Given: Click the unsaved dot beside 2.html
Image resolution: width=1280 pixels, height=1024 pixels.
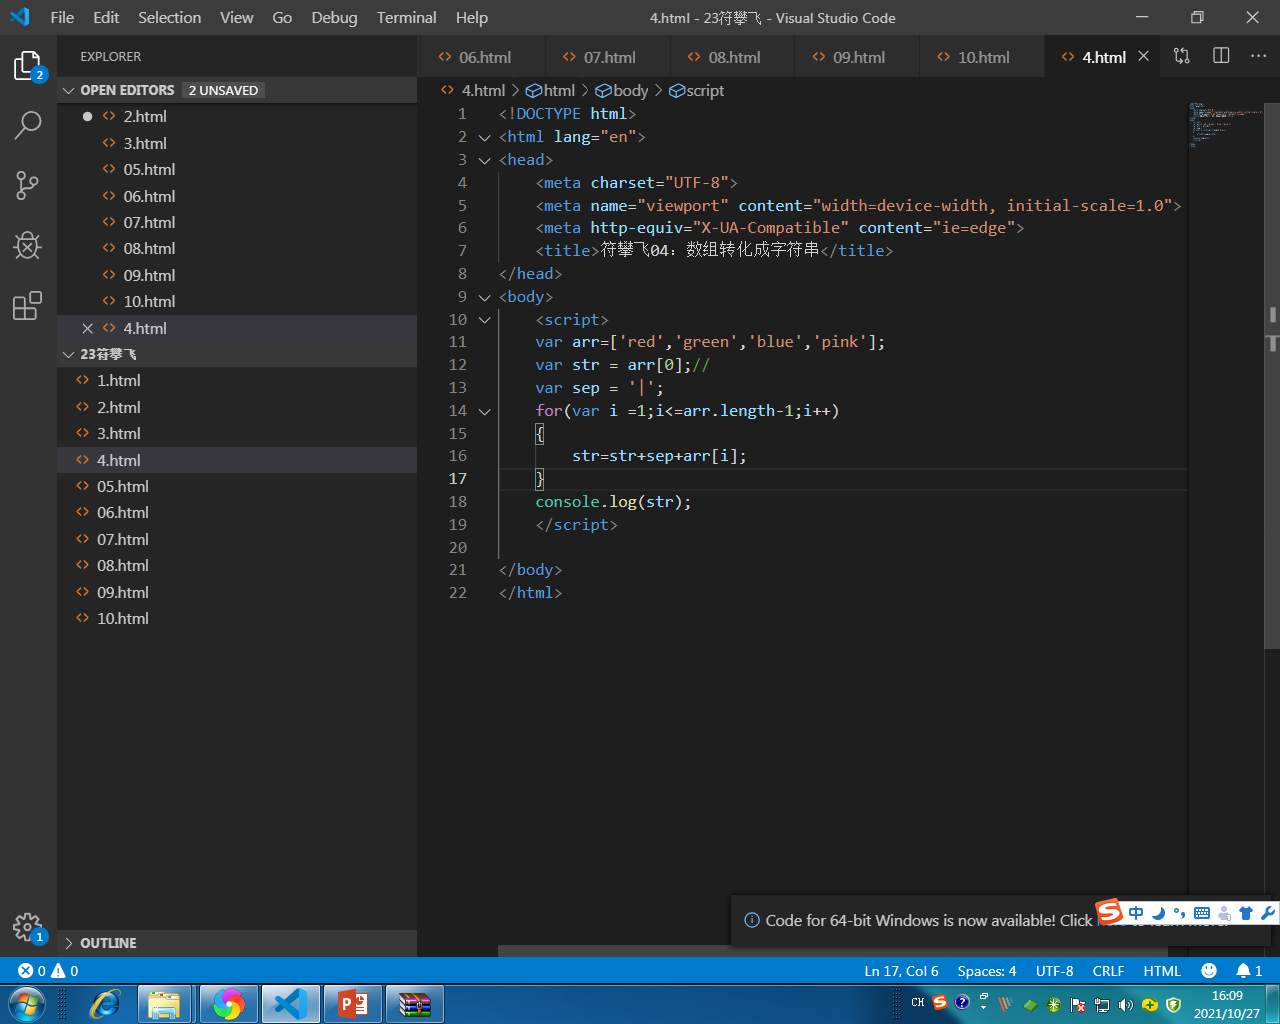Looking at the screenshot, I should [x=87, y=116].
